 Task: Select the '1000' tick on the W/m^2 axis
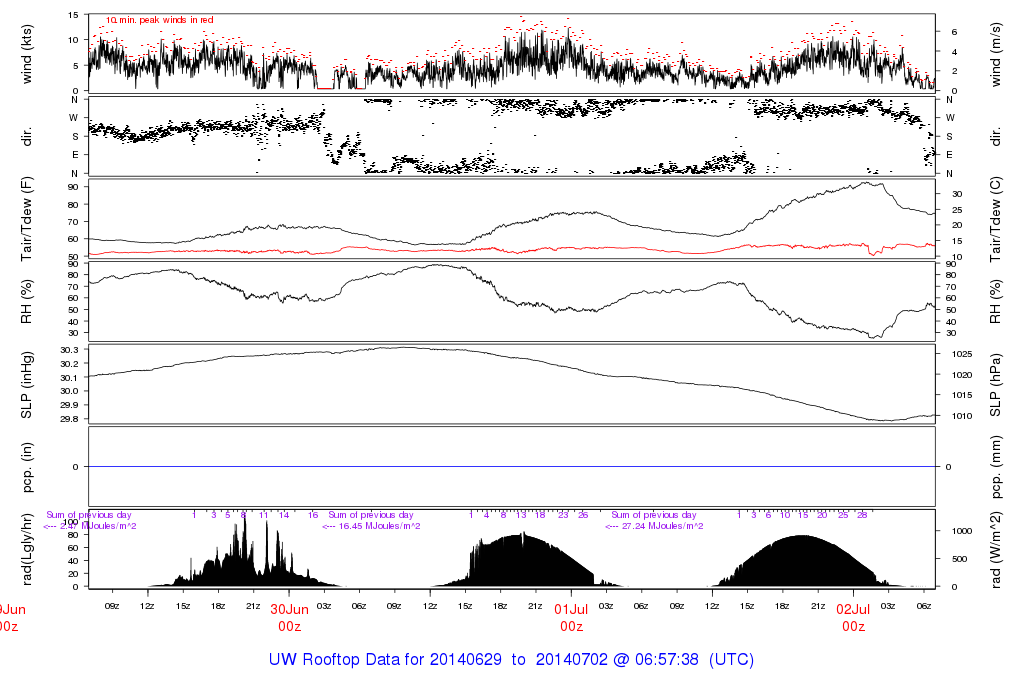(962, 531)
